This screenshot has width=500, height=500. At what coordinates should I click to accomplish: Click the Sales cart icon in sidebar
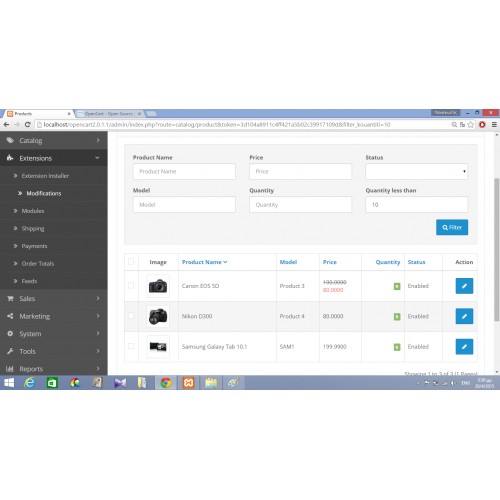coord(10,298)
